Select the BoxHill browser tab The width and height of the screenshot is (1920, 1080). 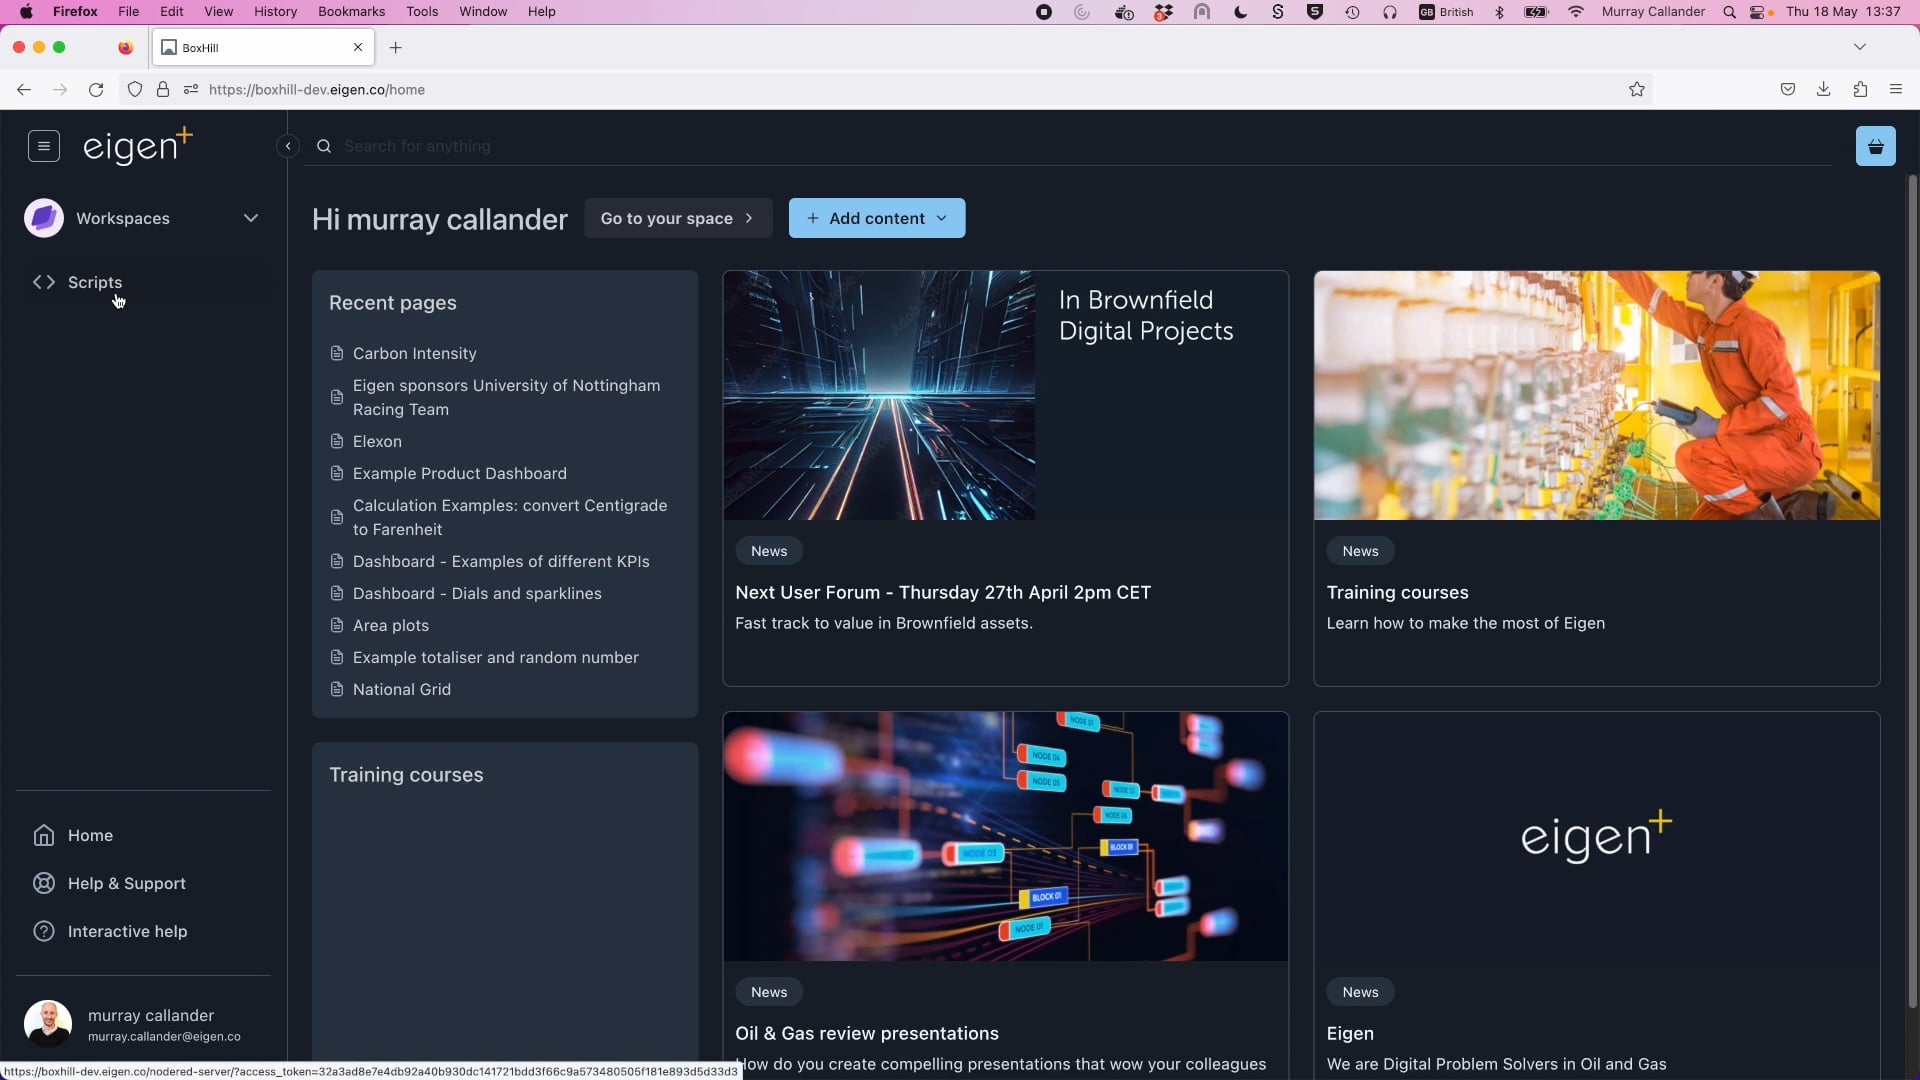click(x=240, y=47)
